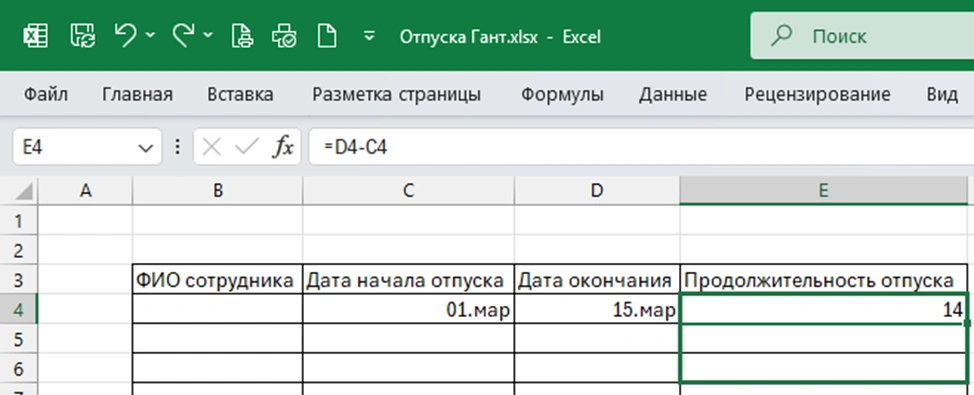The height and width of the screenshot is (395, 974).
Task: Select row 5 header
Action: [x=19, y=339]
